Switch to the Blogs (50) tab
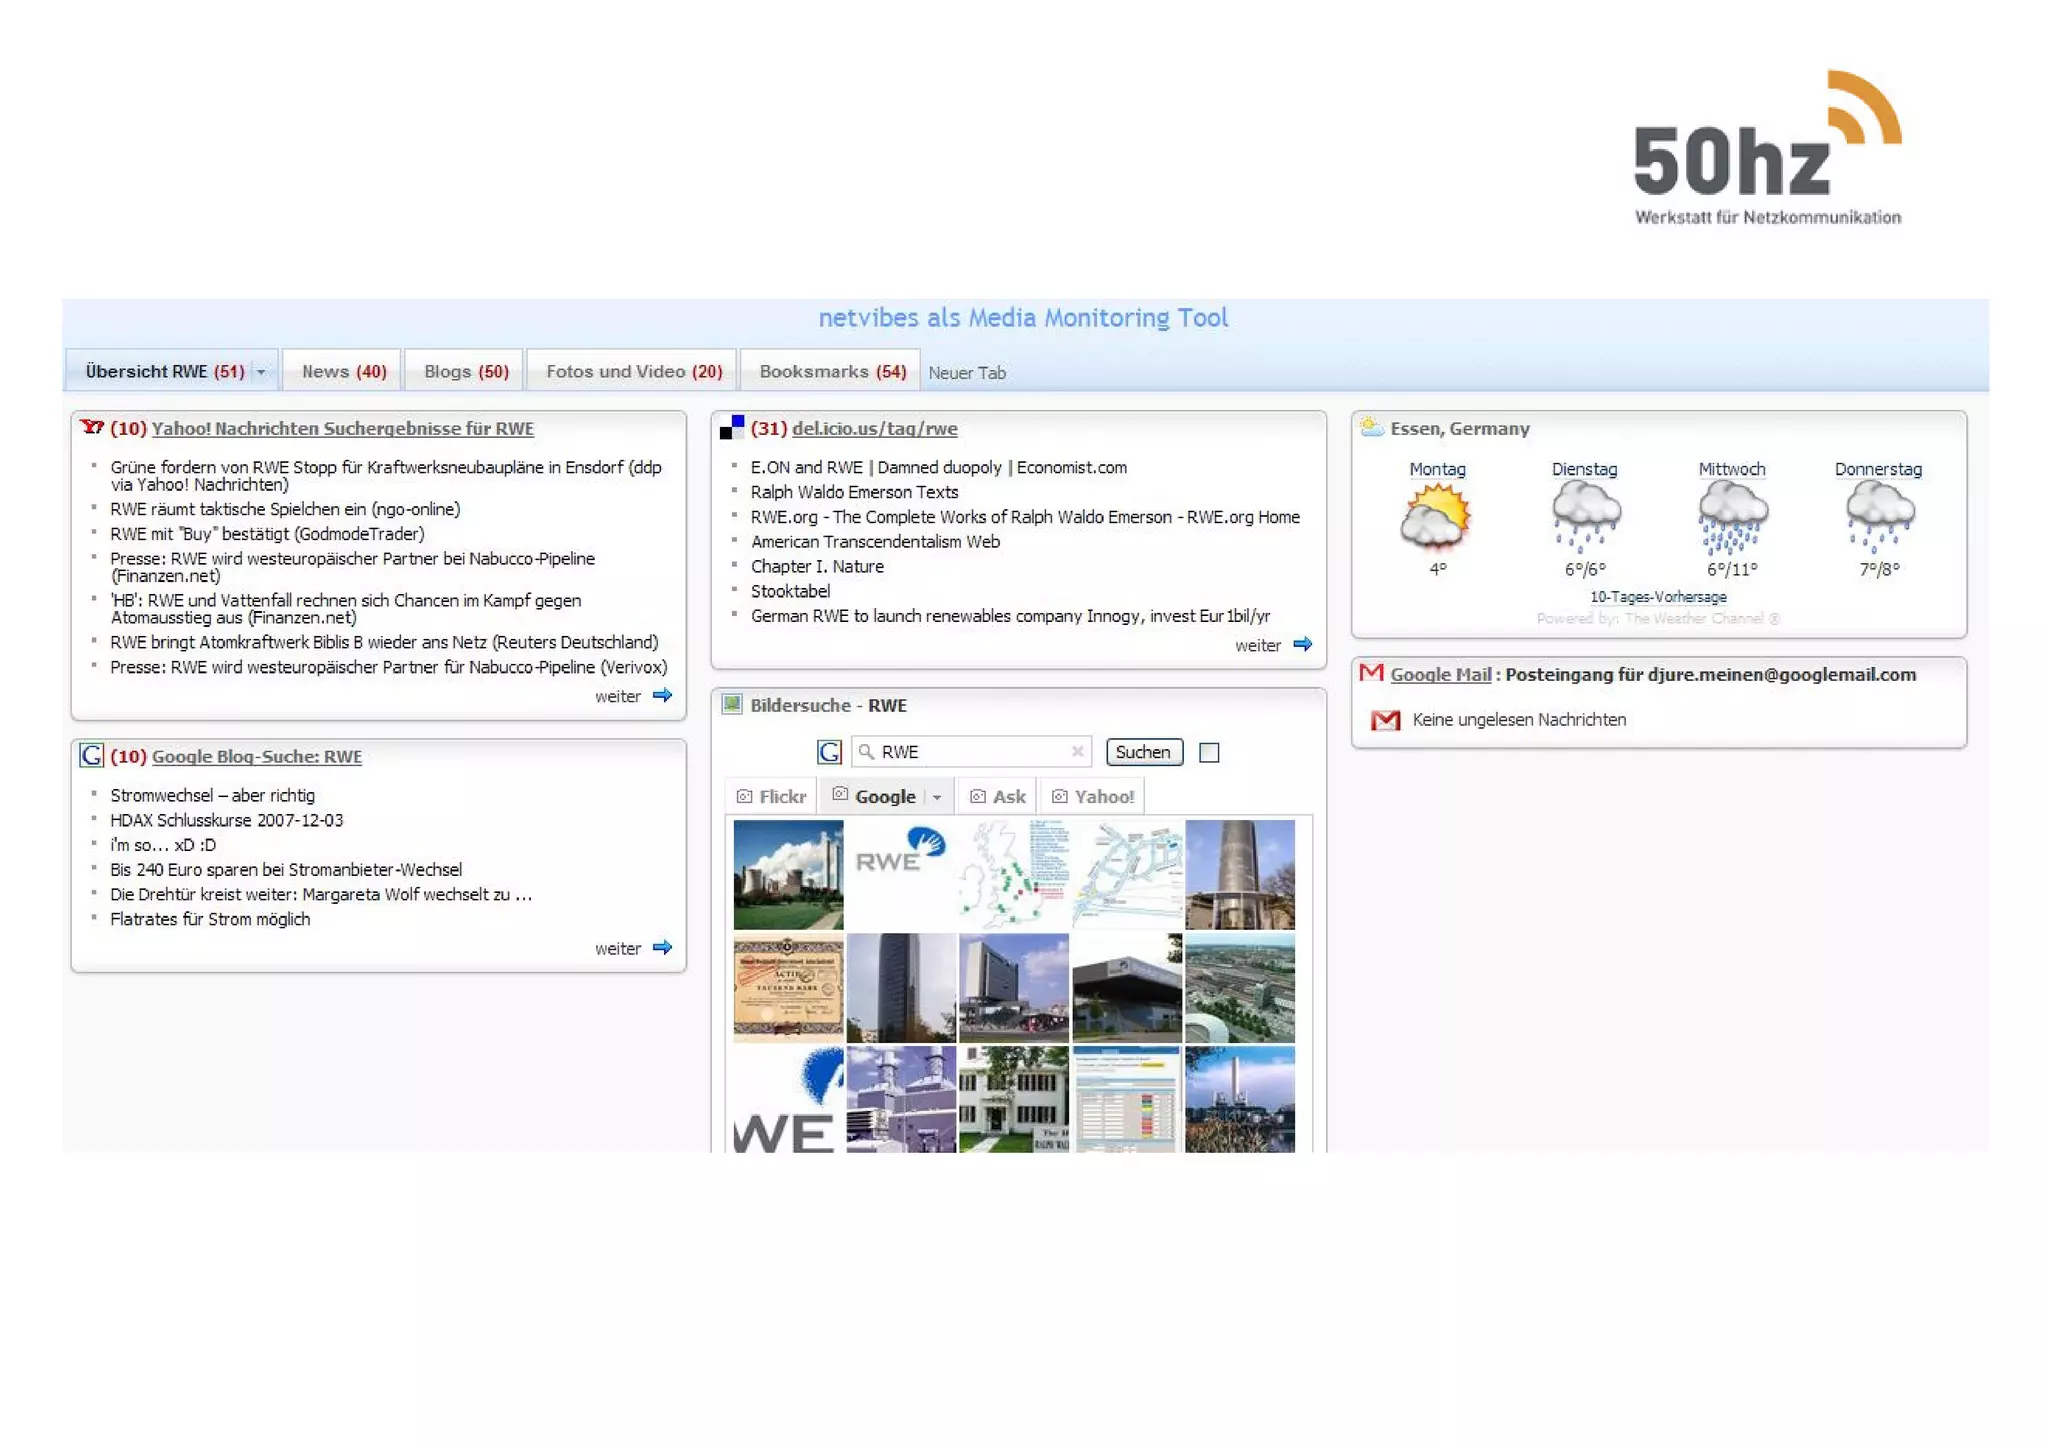The height and width of the screenshot is (1447, 2048). [x=466, y=371]
